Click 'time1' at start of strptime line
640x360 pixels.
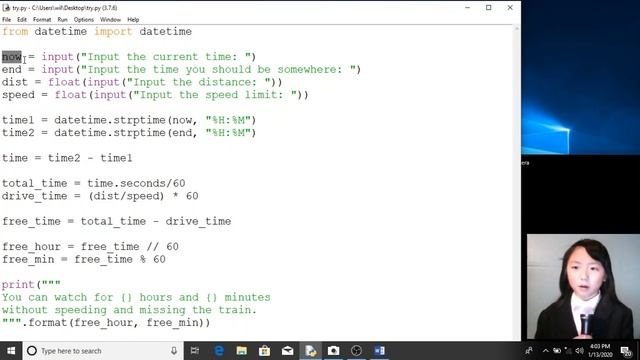[x=18, y=120]
